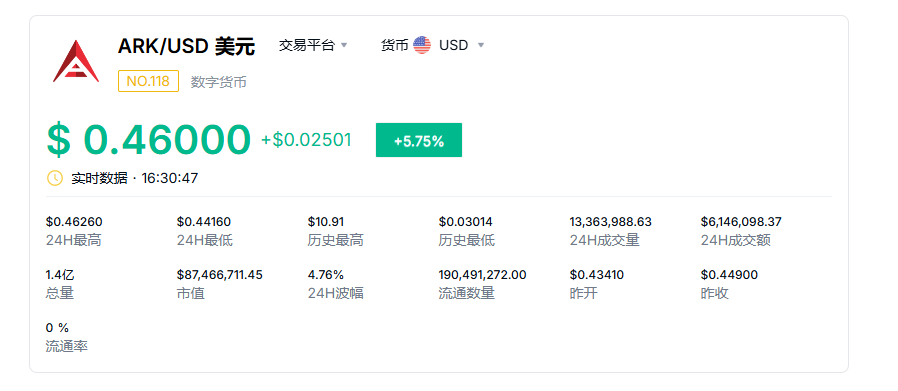Viewport: 898px width, 391px height.
Task: Click the 数字货币 label
Action: (x=219, y=82)
